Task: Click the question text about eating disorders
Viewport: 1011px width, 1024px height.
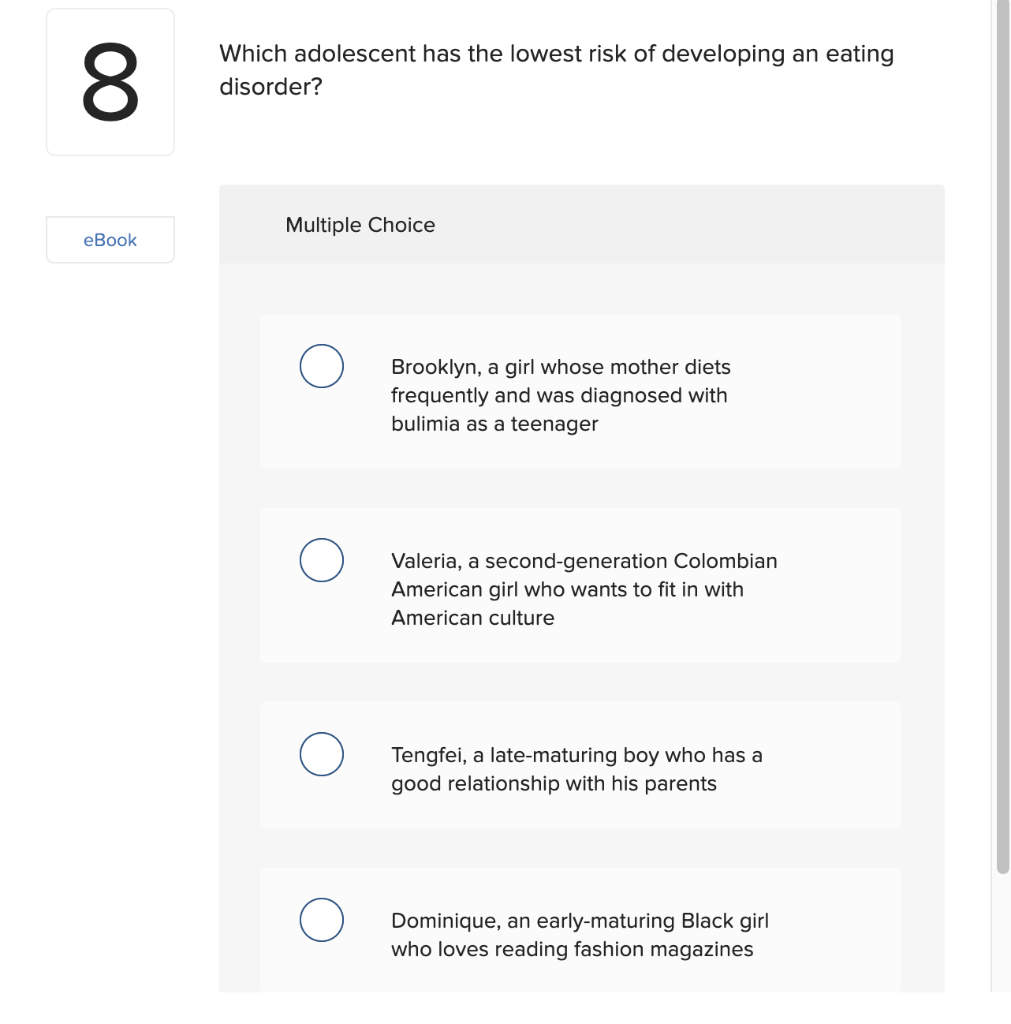Action: tap(556, 68)
